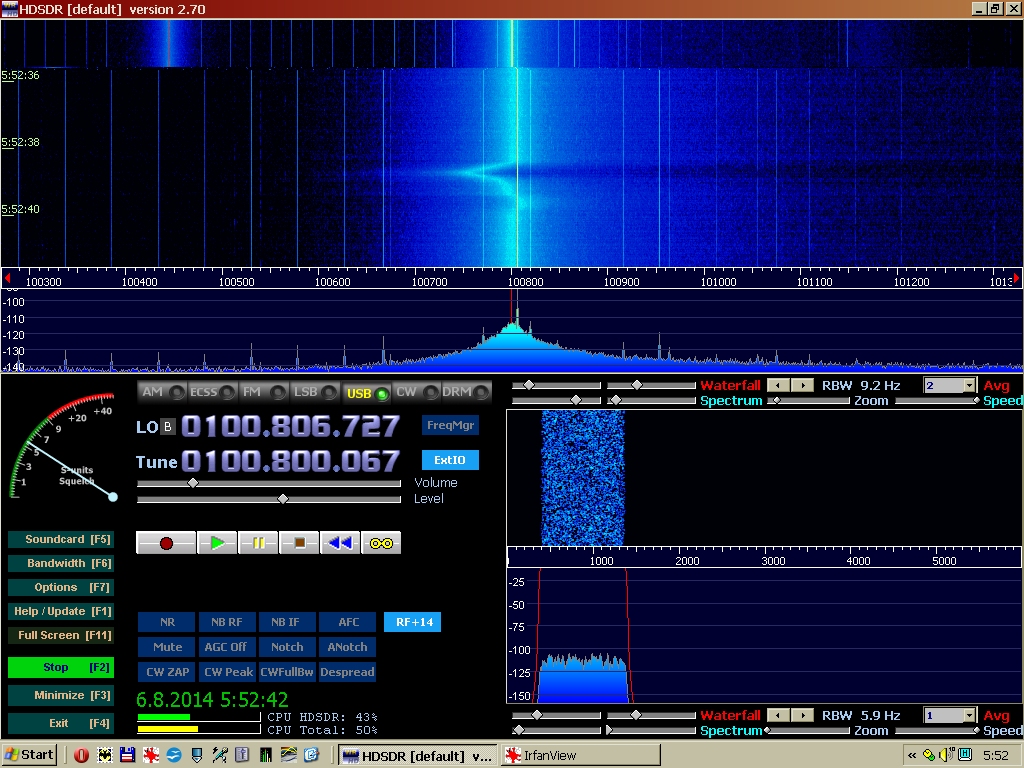Increase lower RBW with right arrow
Screen dimensions: 1024x768
point(803,716)
